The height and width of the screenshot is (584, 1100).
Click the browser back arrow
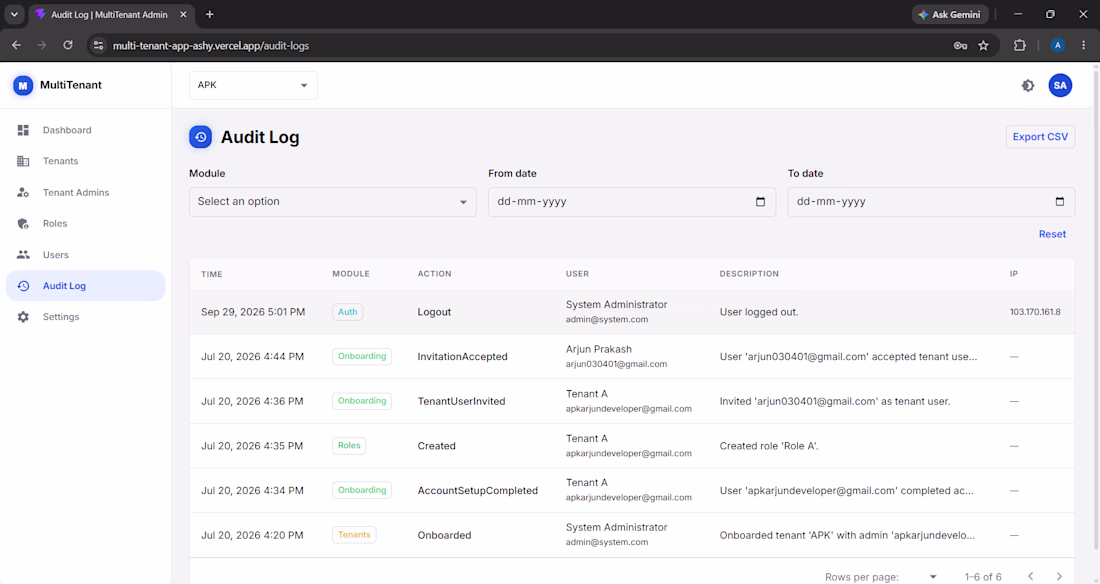[x=17, y=46]
